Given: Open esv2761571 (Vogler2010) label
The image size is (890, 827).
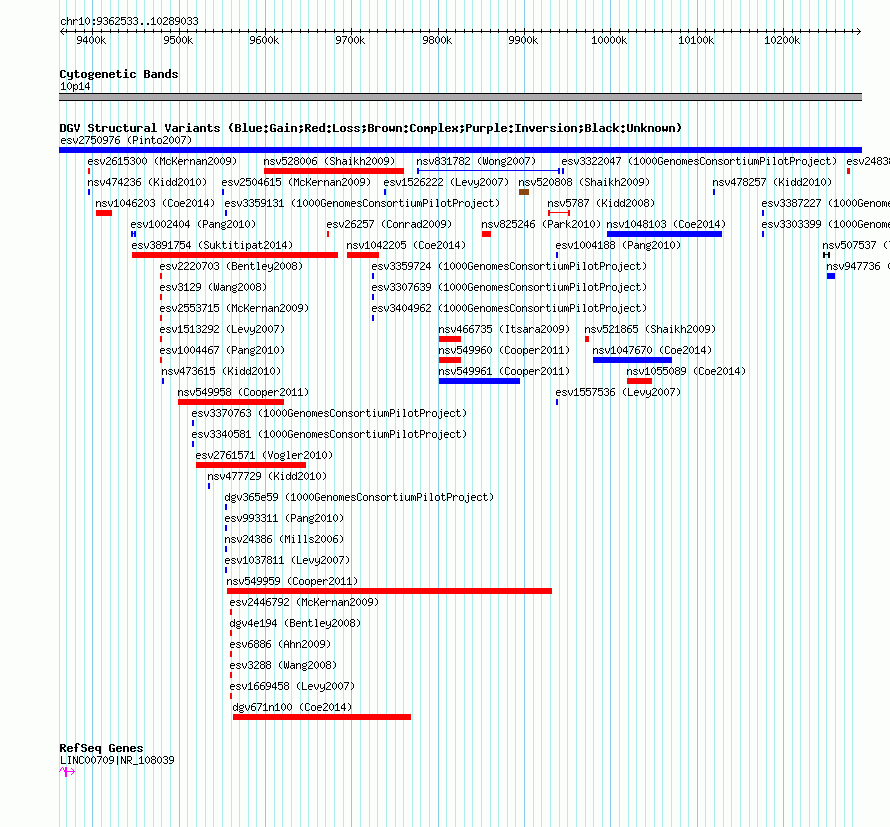Looking at the screenshot, I should (x=265, y=455).
